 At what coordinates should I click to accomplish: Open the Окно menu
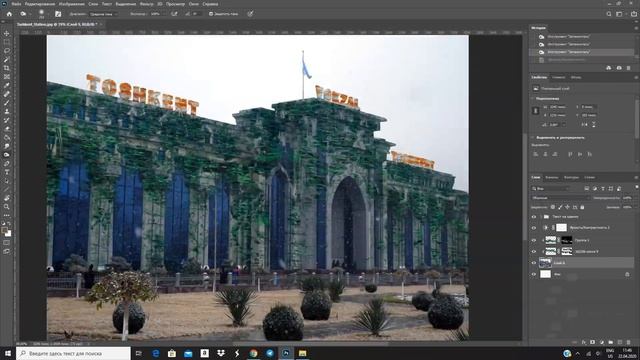click(x=194, y=4)
